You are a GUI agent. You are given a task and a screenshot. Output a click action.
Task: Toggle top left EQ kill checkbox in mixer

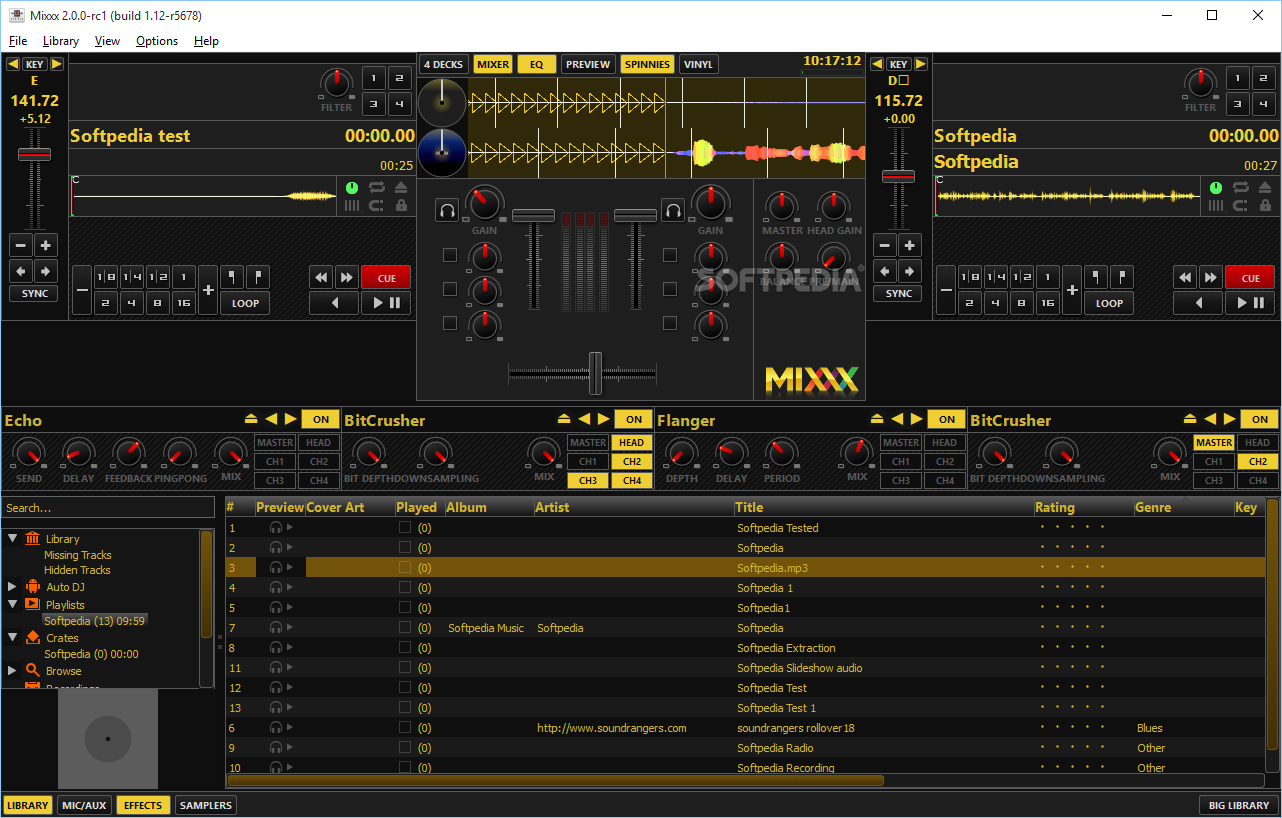click(x=450, y=255)
